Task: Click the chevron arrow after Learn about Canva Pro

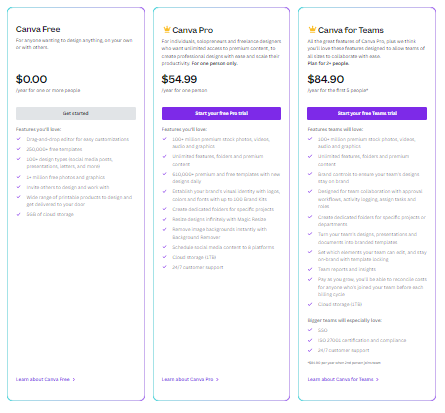Action: (x=217, y=379)
